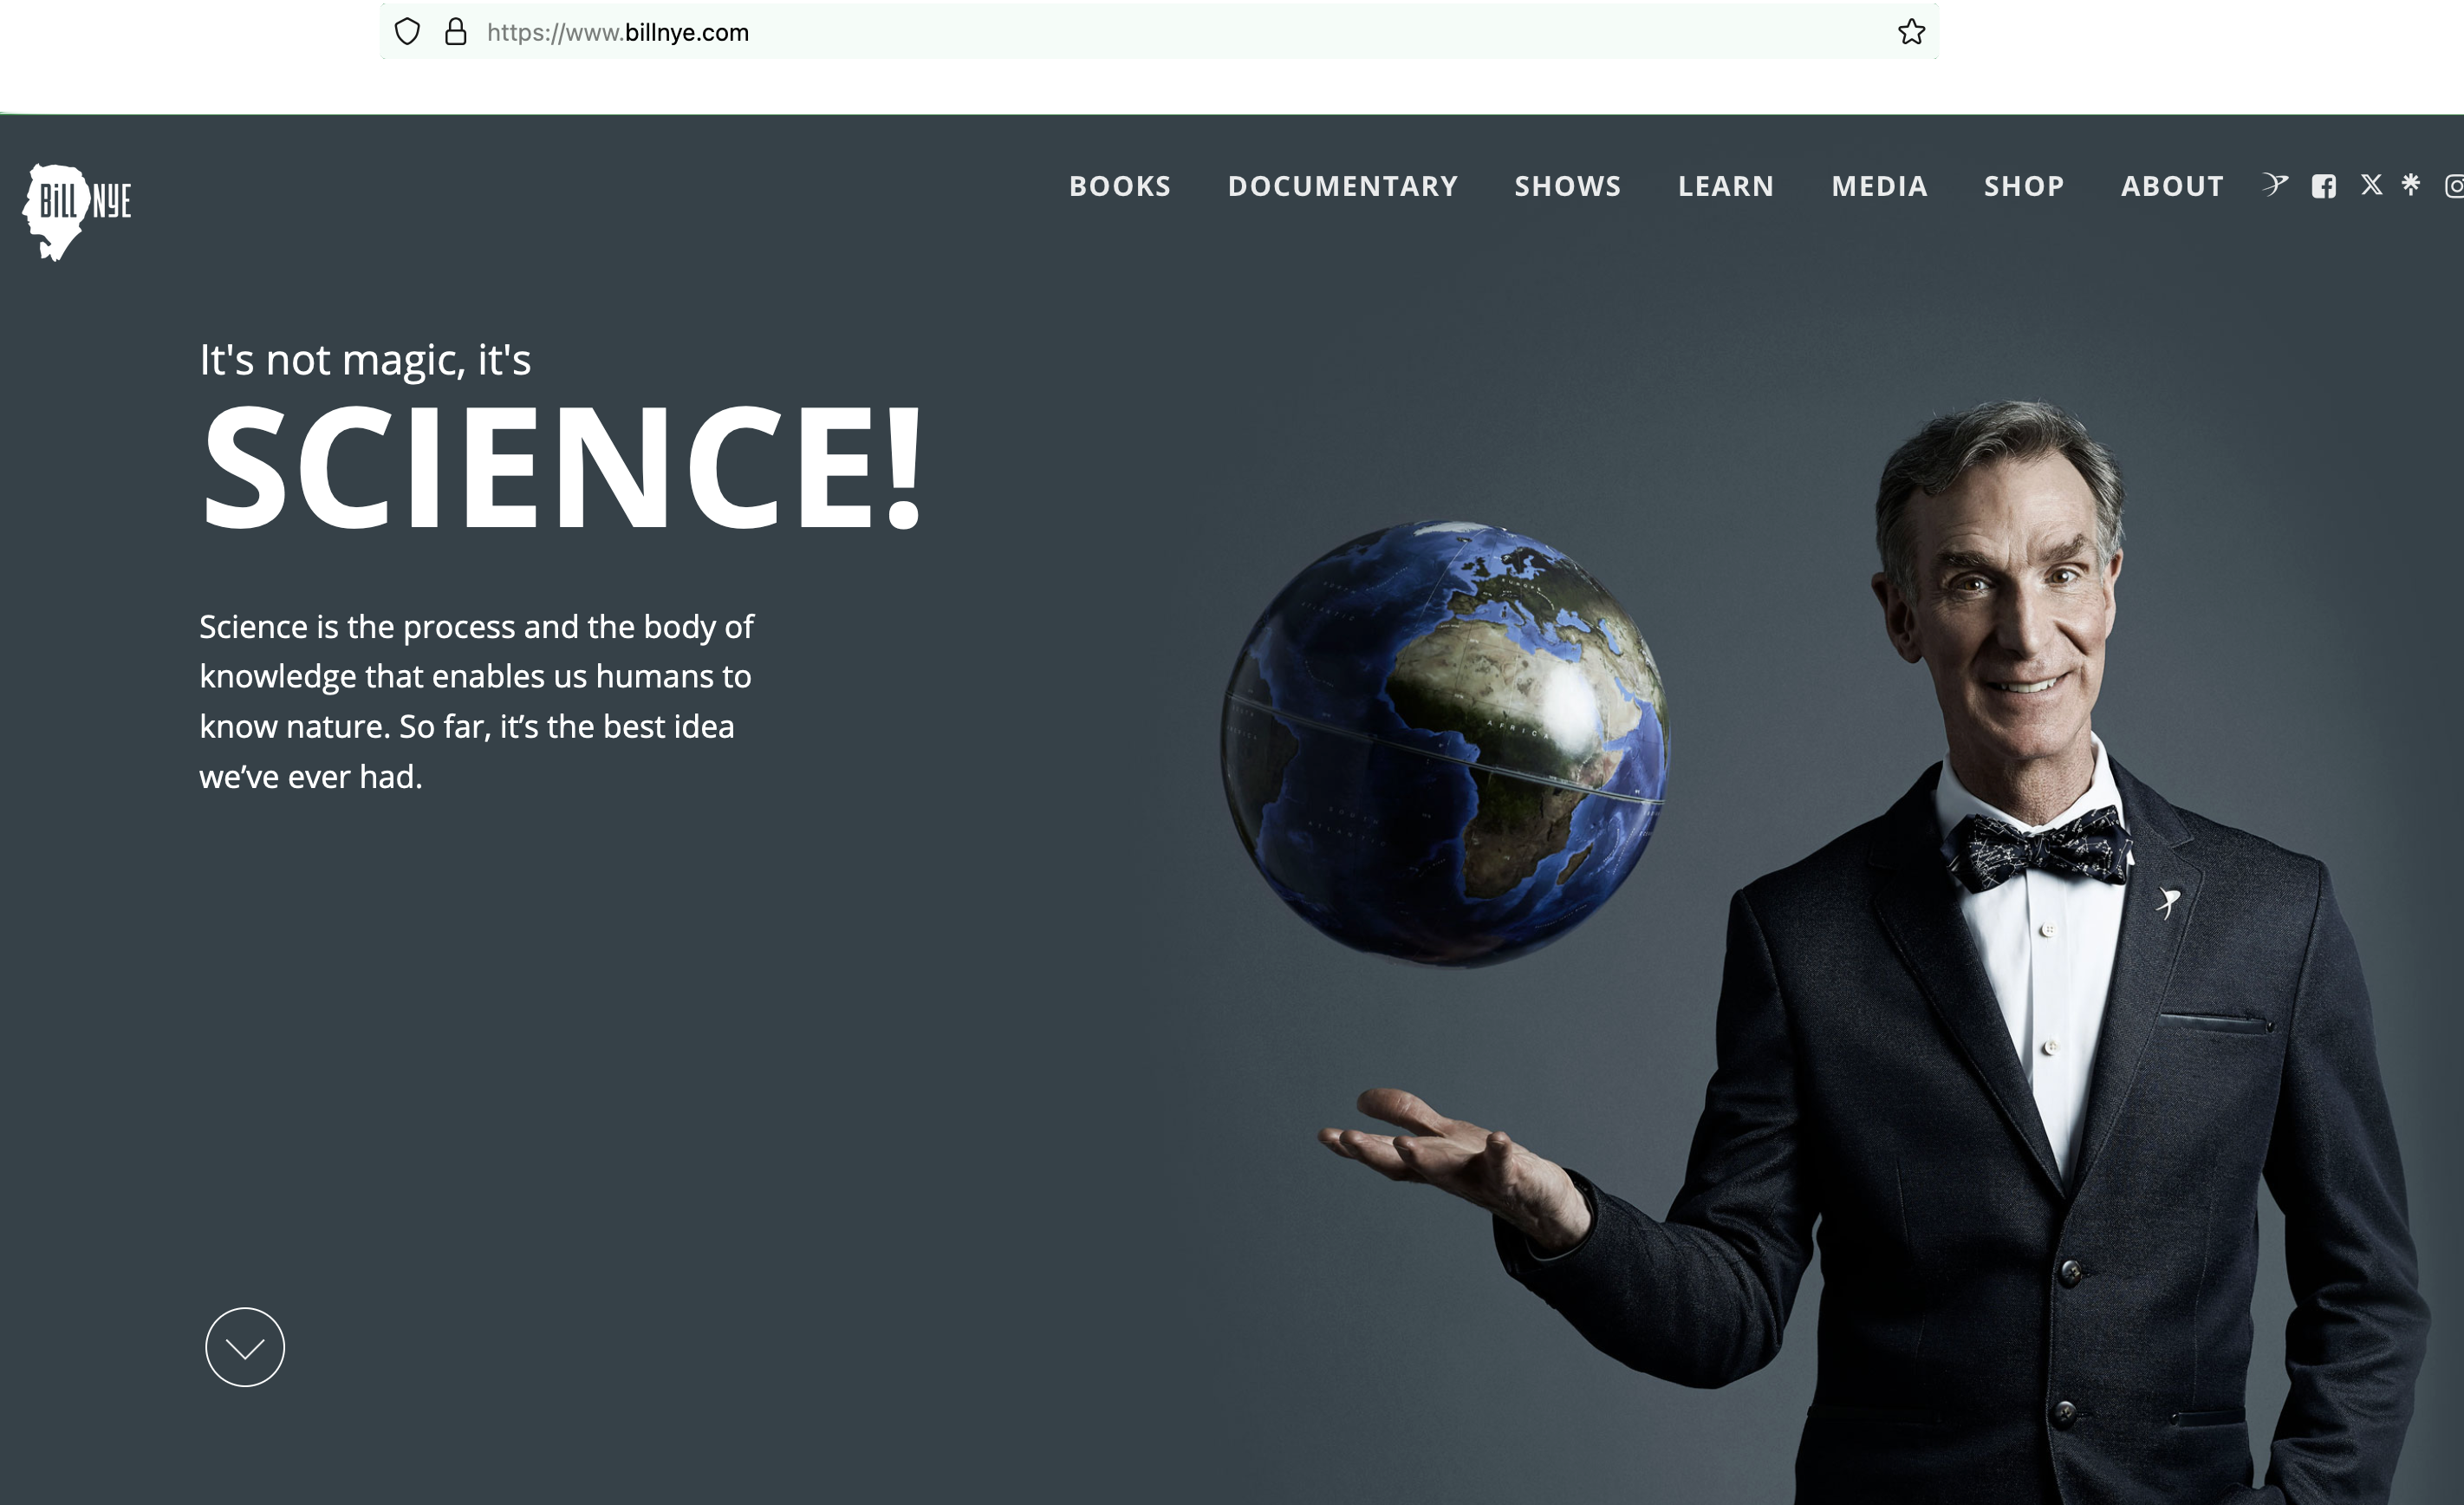Open the Instagram social icon

[2454, 186]
